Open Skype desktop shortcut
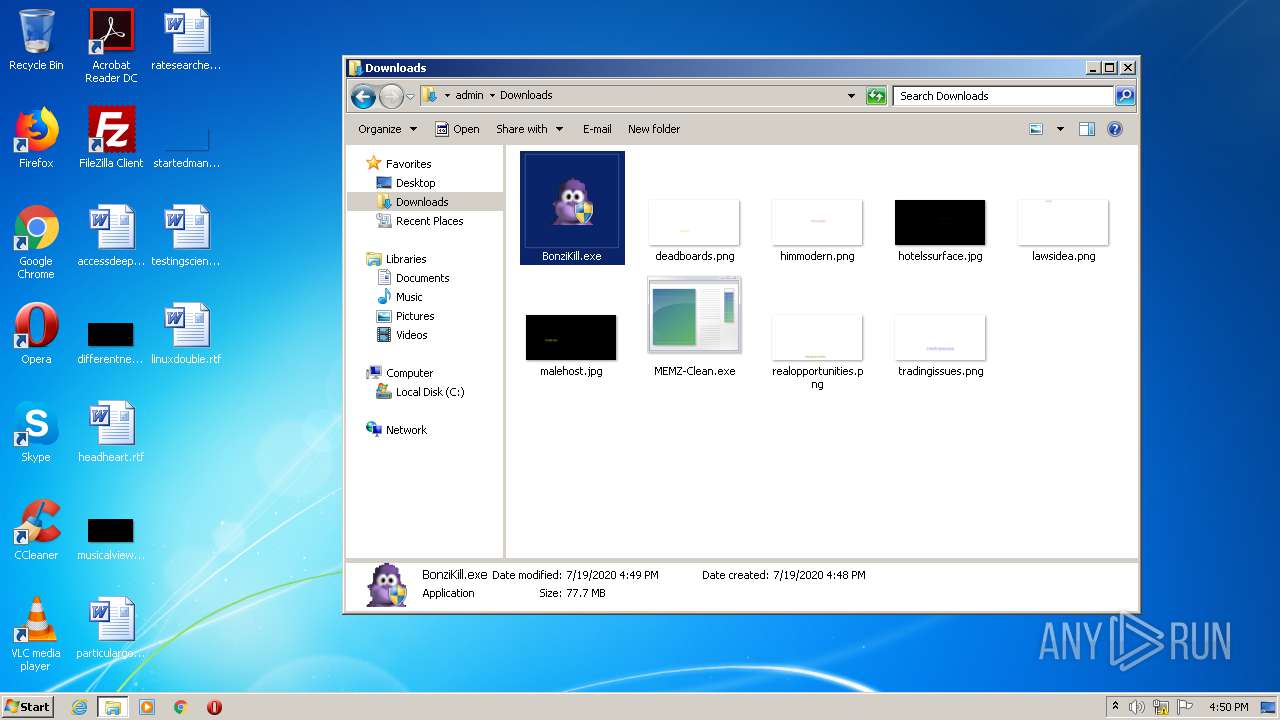The height and width of the screenshot is (720, 1280). [x=36, y=432]
